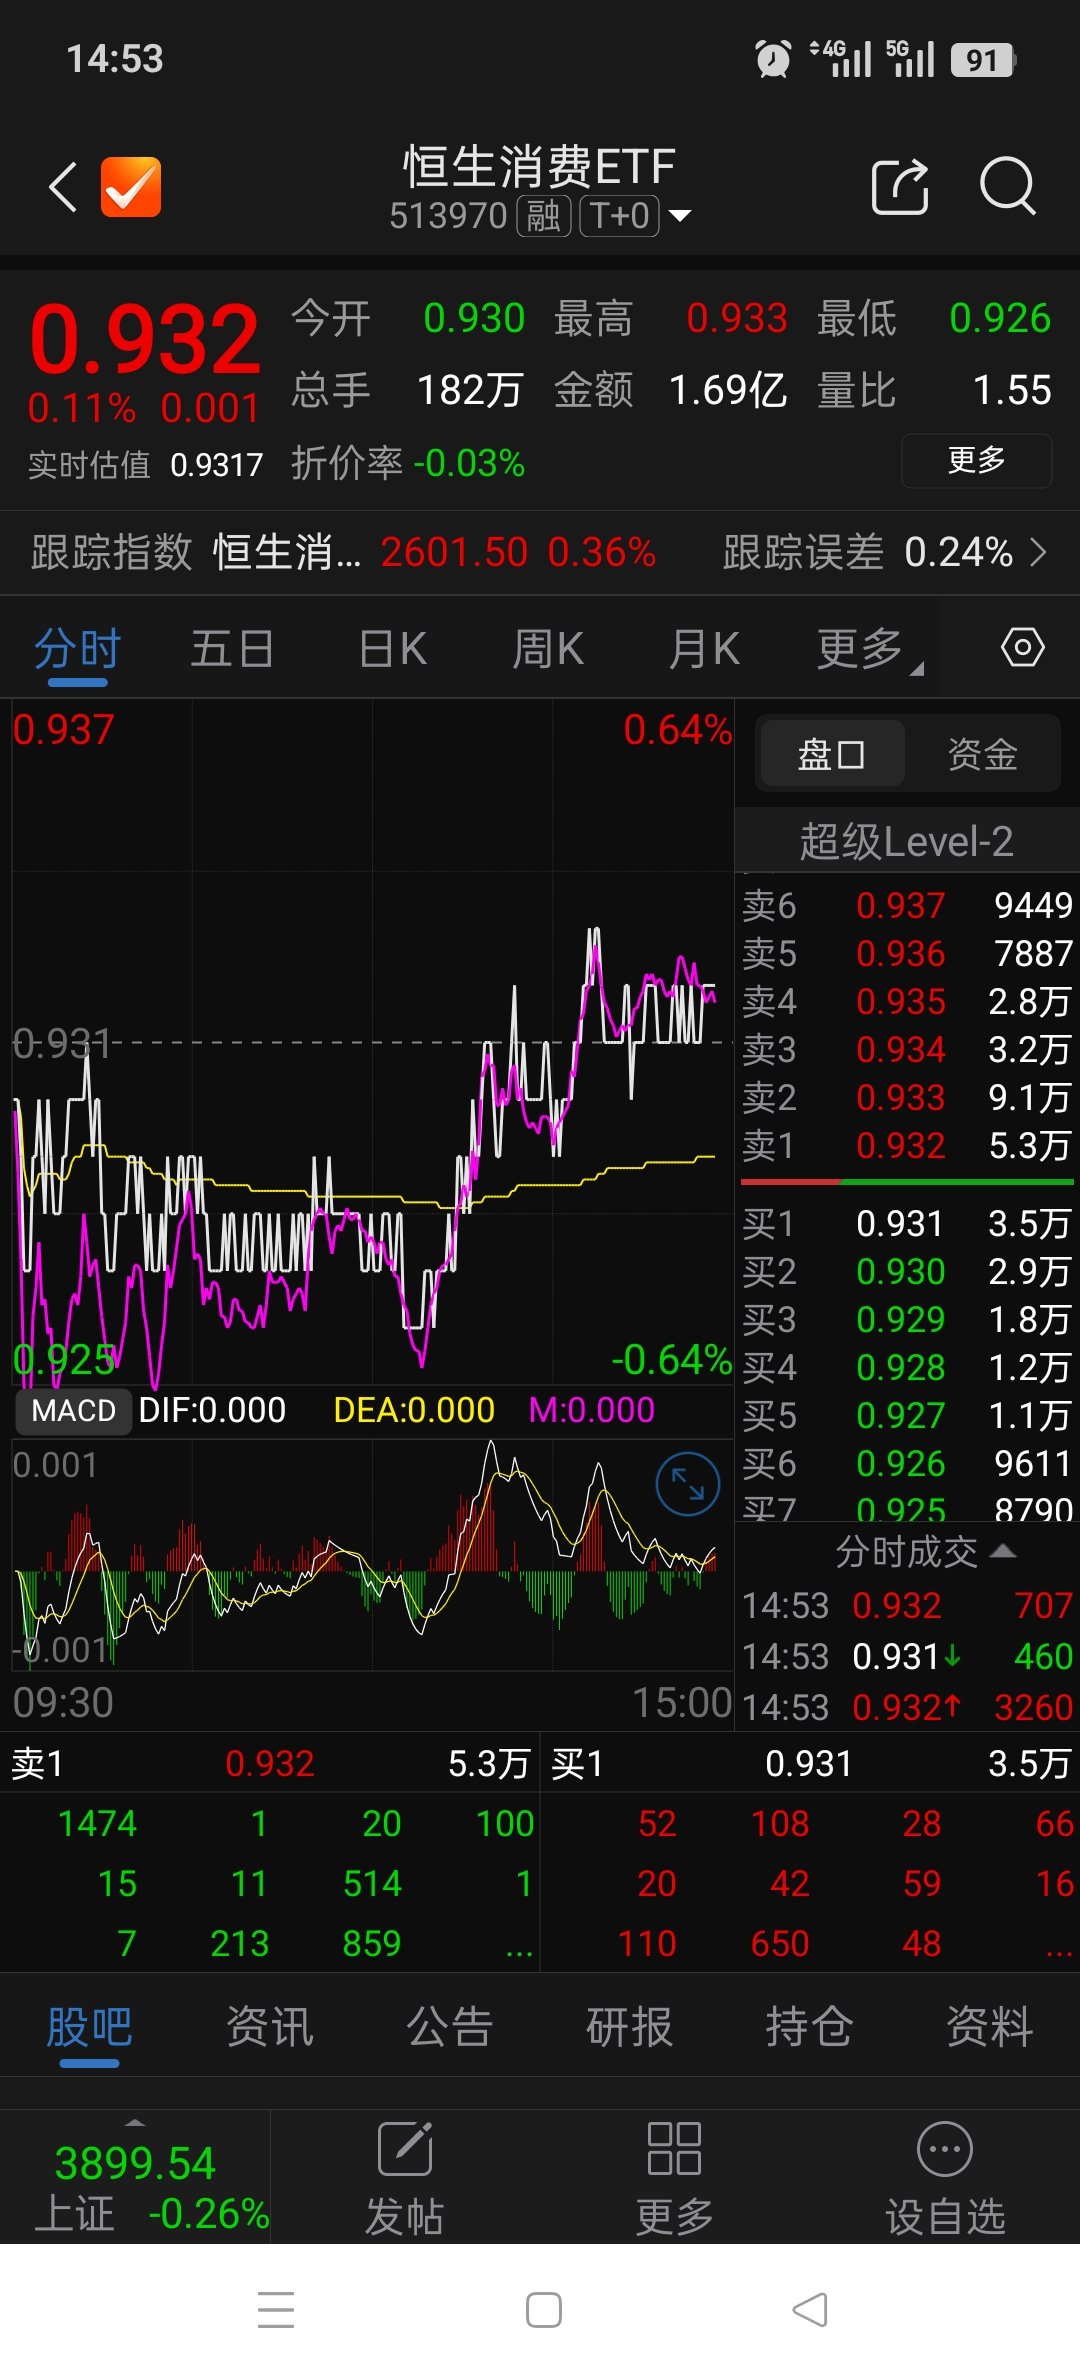Tap the 14:53 trade of 460
Viewport: 1080px width, 2376px height.
[907, 1657]
